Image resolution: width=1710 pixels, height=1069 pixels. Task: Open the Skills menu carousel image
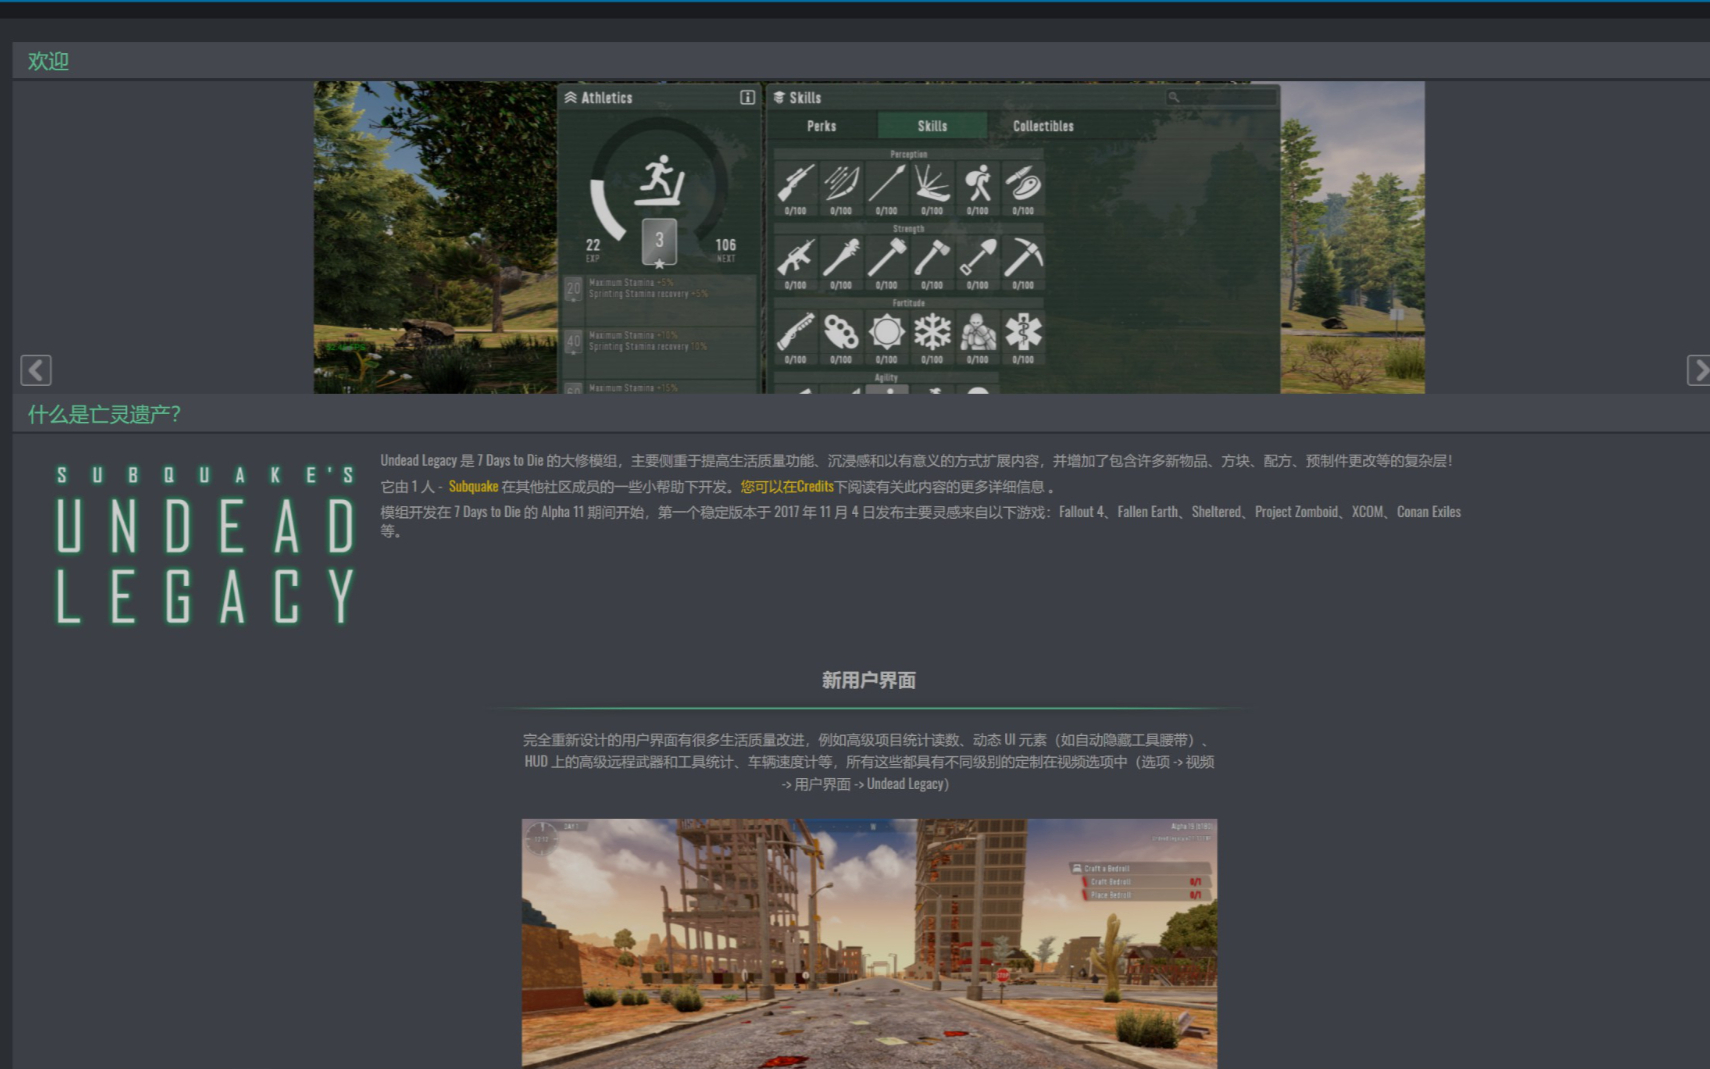pos(869,237)
